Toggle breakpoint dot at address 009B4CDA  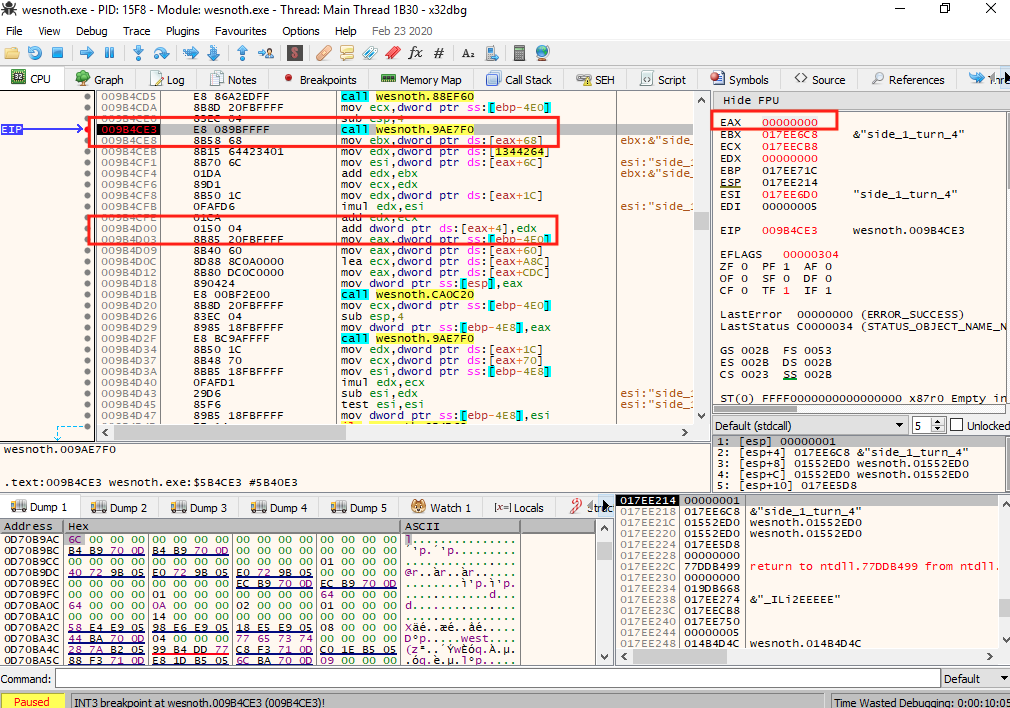[x=88, y=108]
